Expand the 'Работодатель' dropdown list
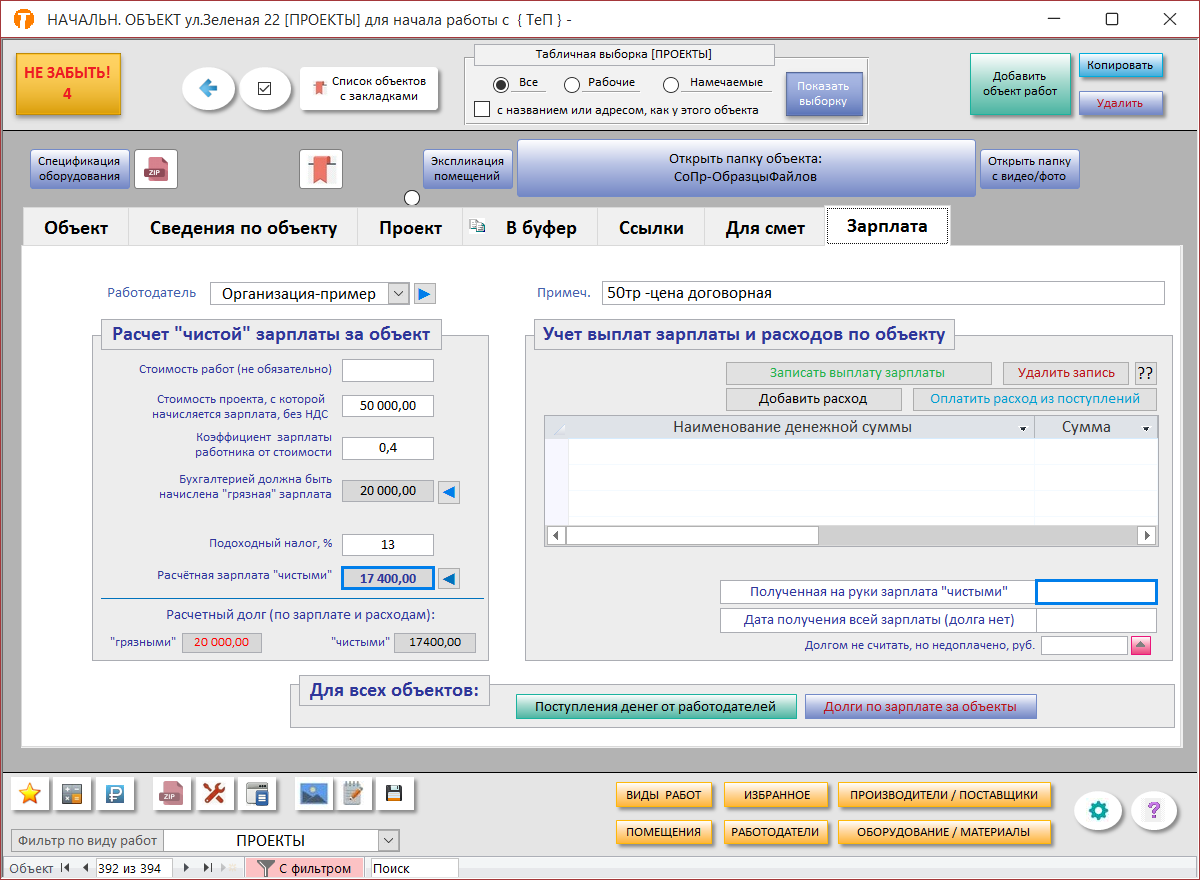1200x880 pixels. tap(398, 293)
